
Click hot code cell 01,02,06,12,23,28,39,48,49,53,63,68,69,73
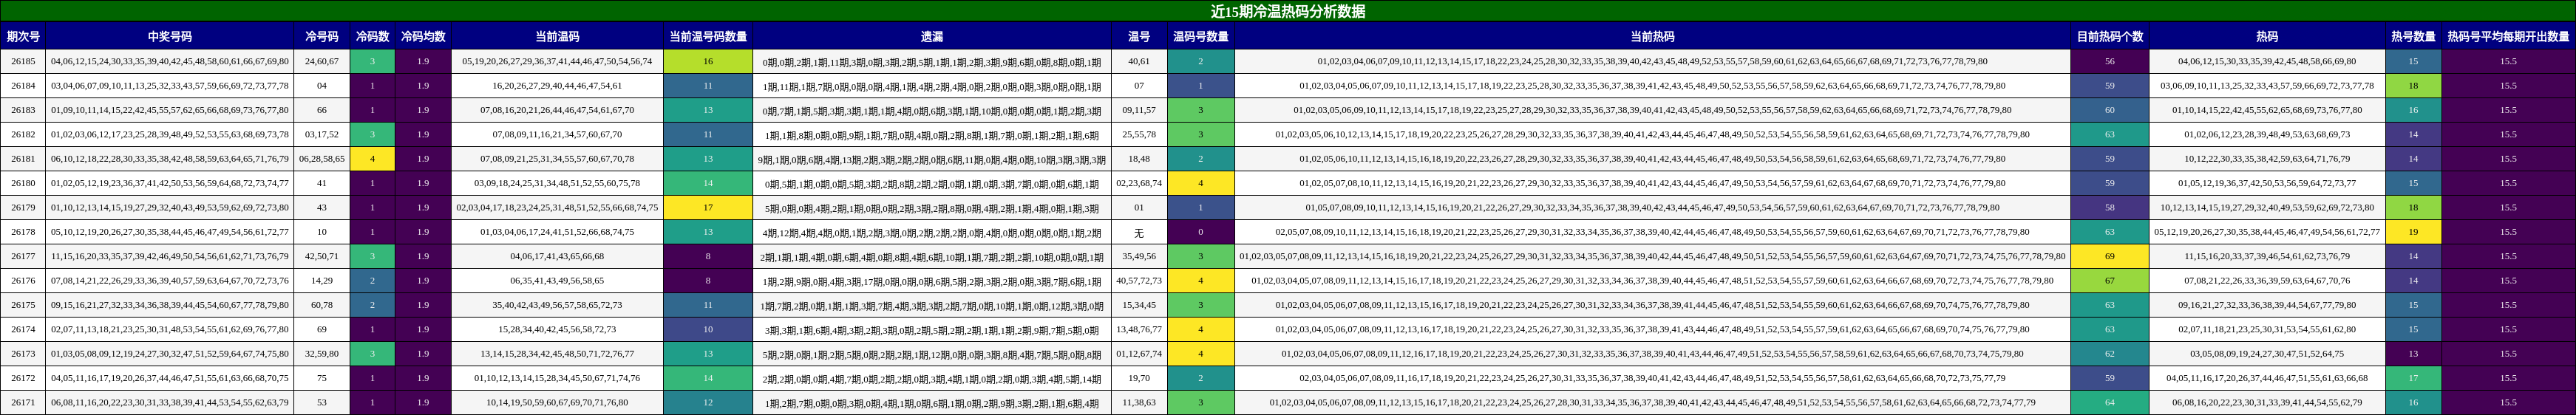pyautogui.click(x=2267, y=134)
